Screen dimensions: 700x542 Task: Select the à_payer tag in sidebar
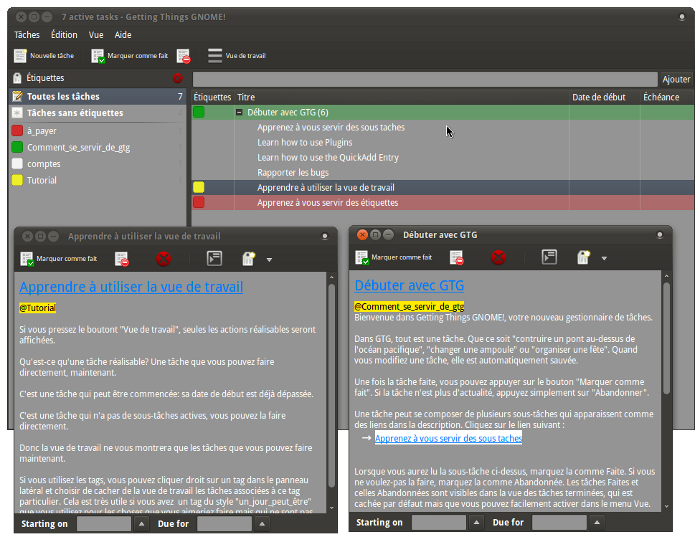(43, 131)
